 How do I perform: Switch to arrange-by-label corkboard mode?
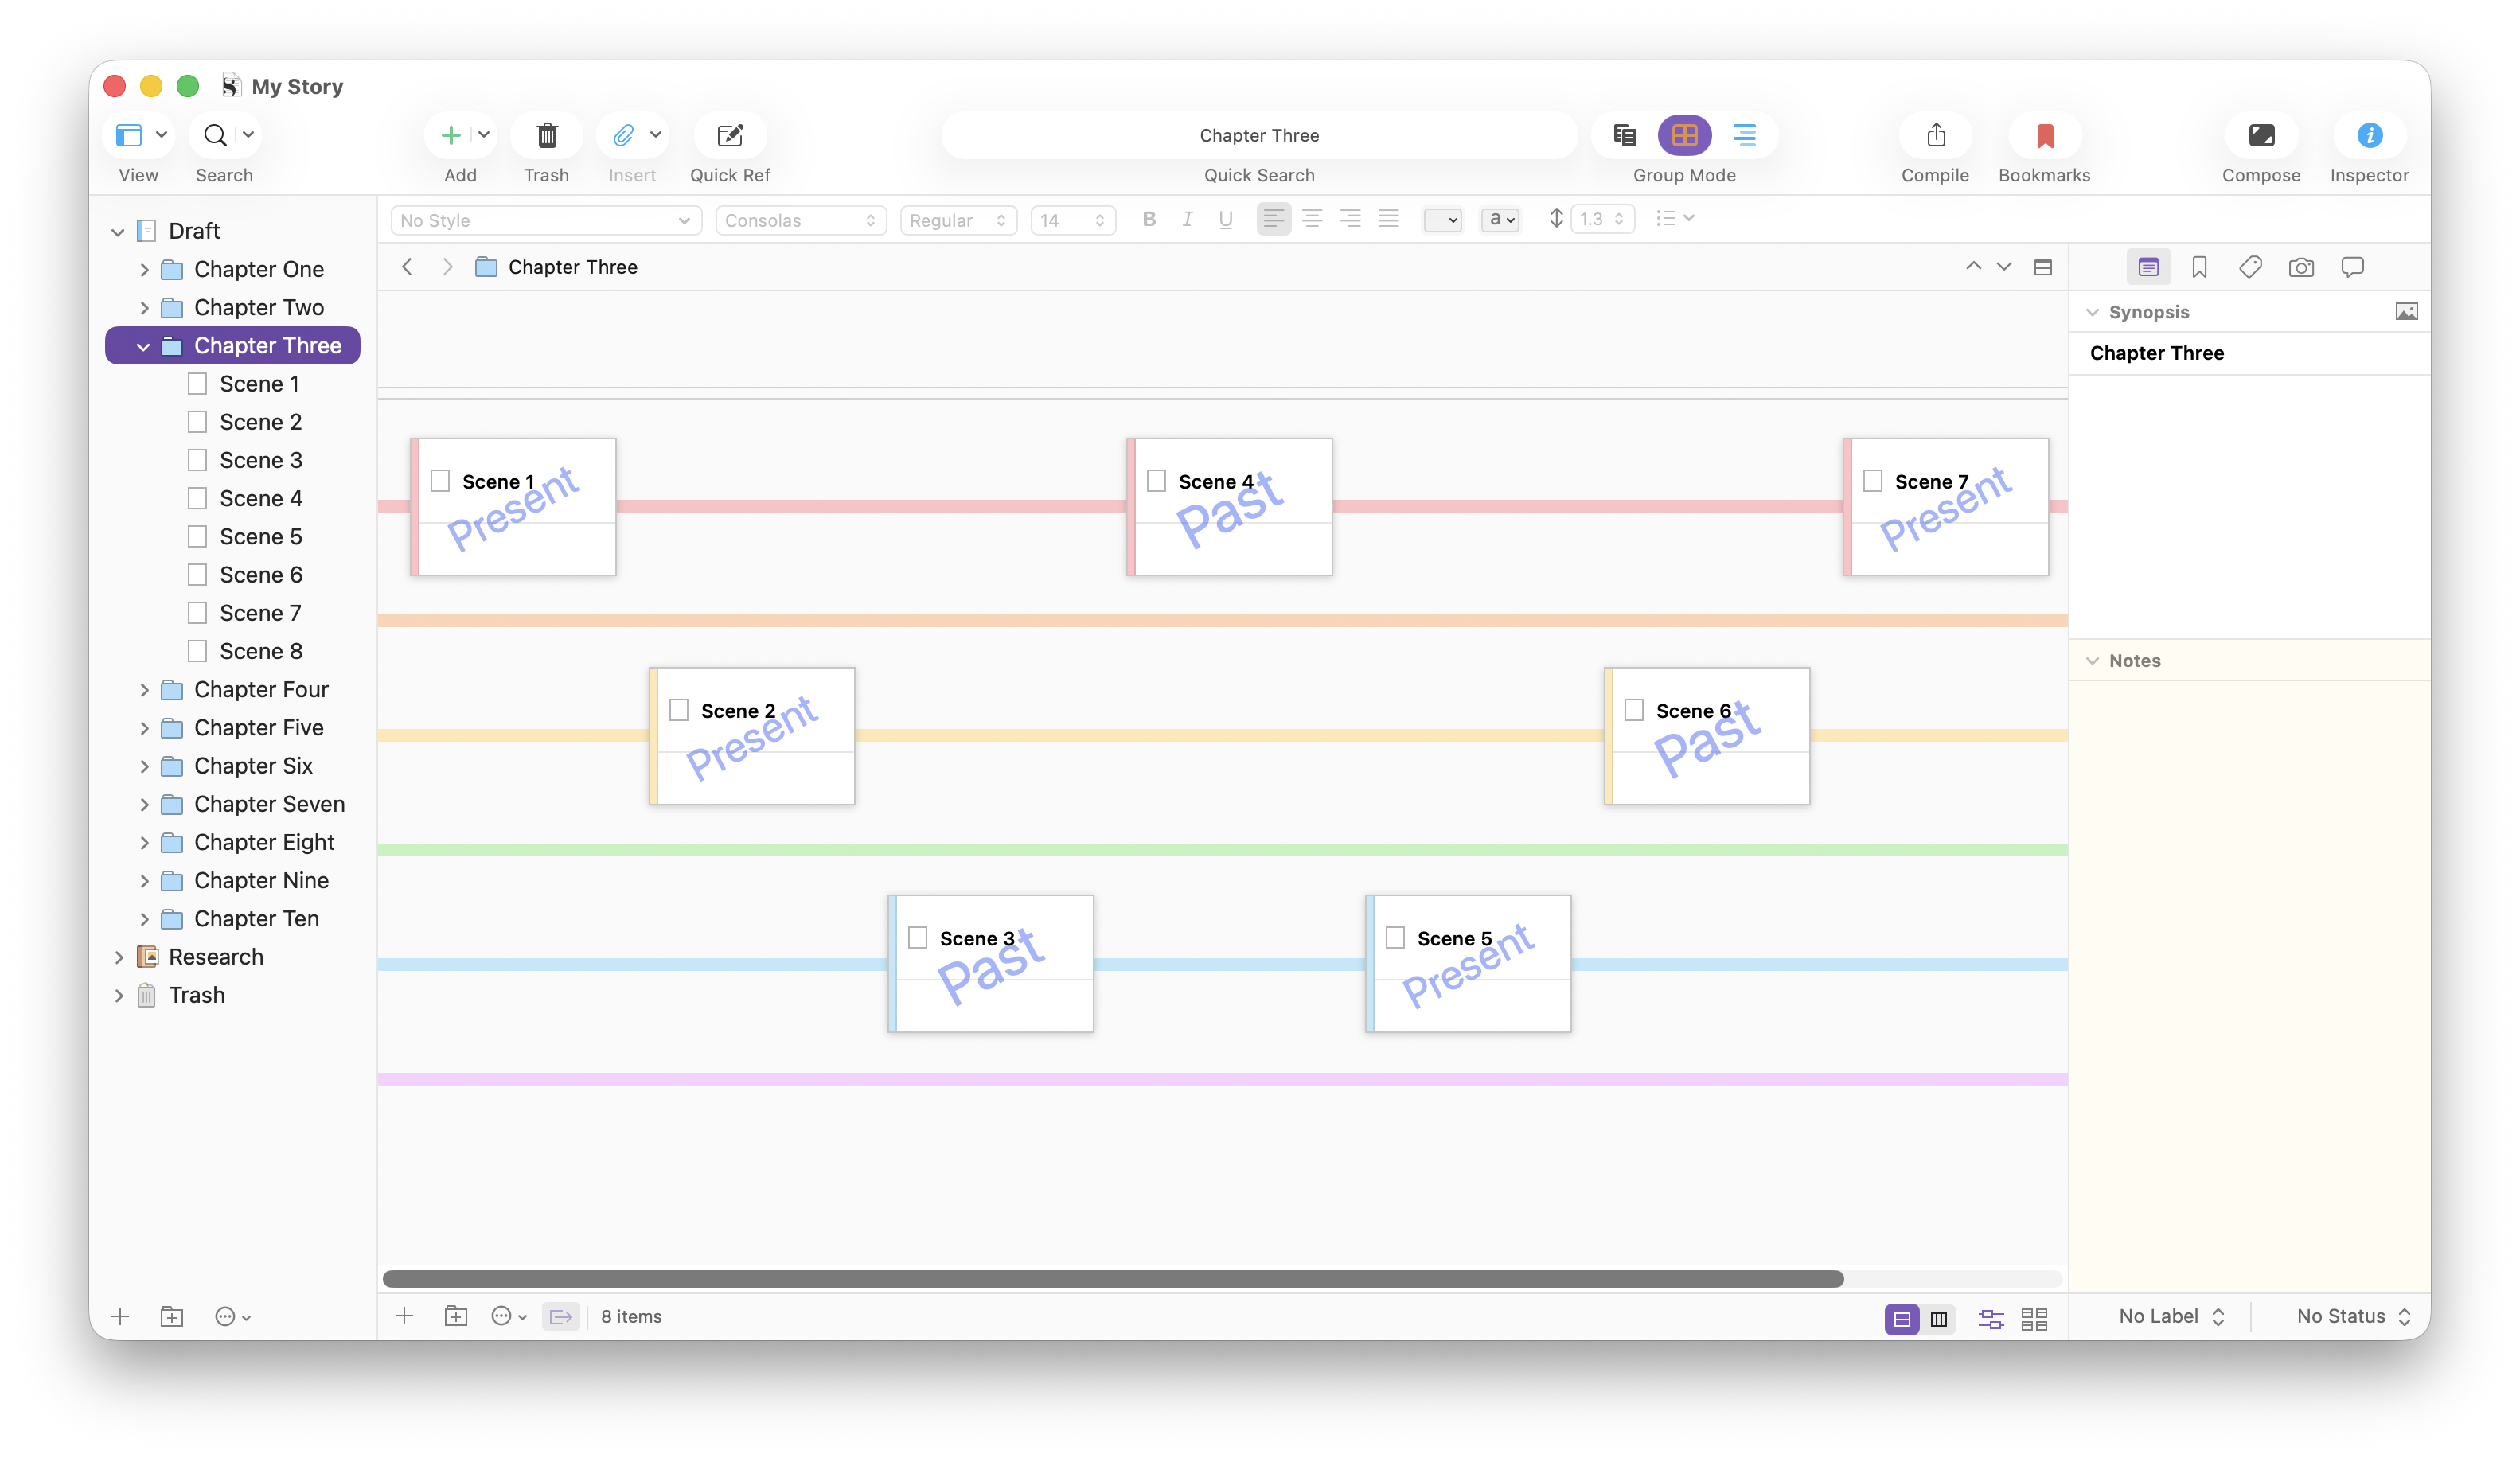click(x=1990, y=1318)
